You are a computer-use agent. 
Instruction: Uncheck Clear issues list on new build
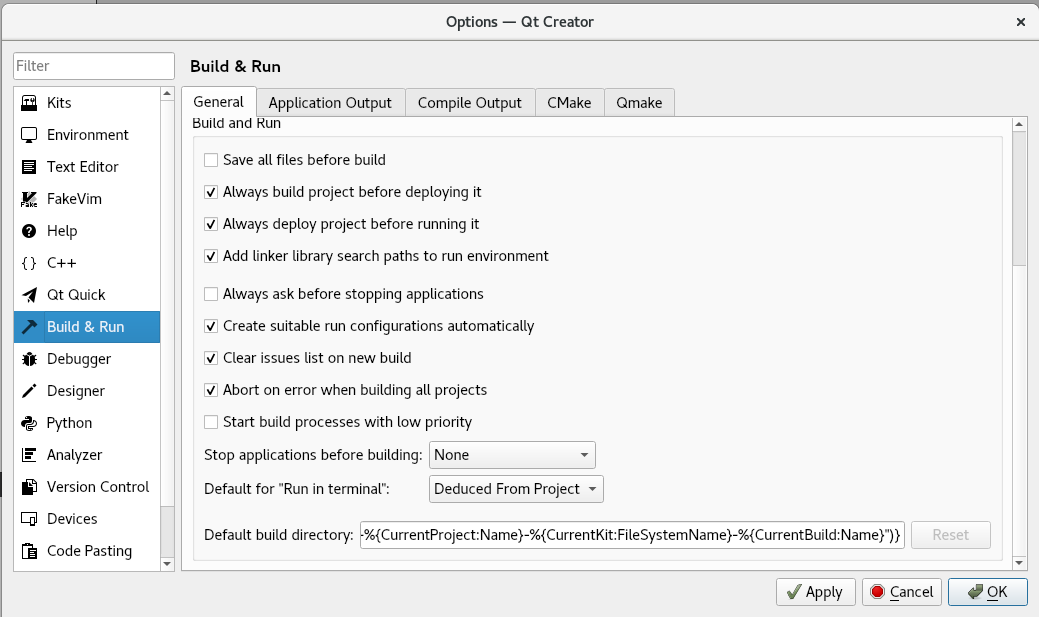[211, 358]
